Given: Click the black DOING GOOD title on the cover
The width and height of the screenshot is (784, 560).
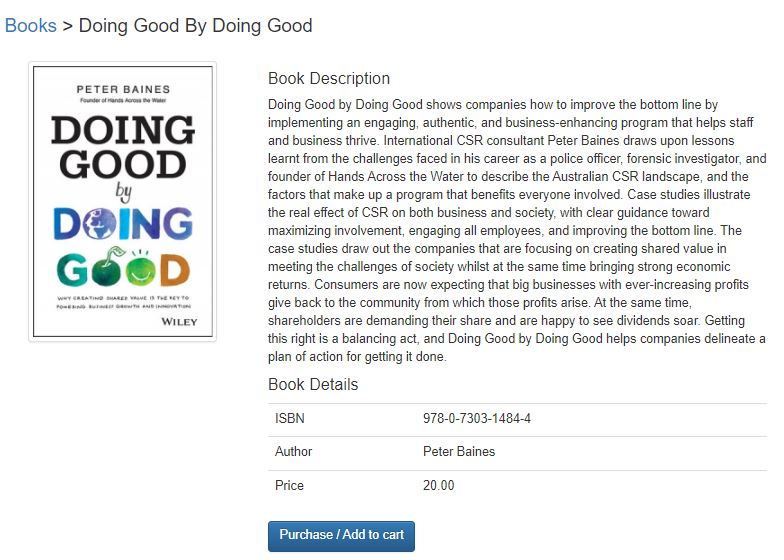Looking at the screenshot, I should 122,144.
